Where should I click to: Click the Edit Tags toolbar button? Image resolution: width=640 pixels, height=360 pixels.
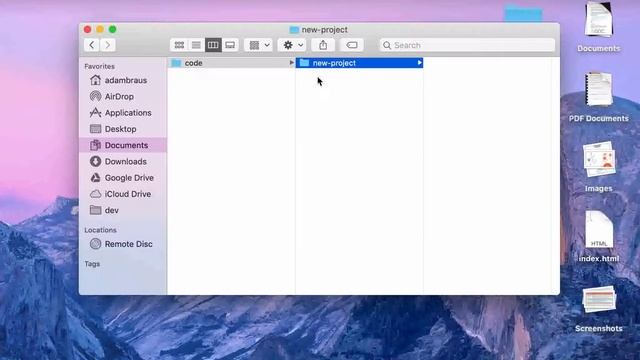pos(352,45)
